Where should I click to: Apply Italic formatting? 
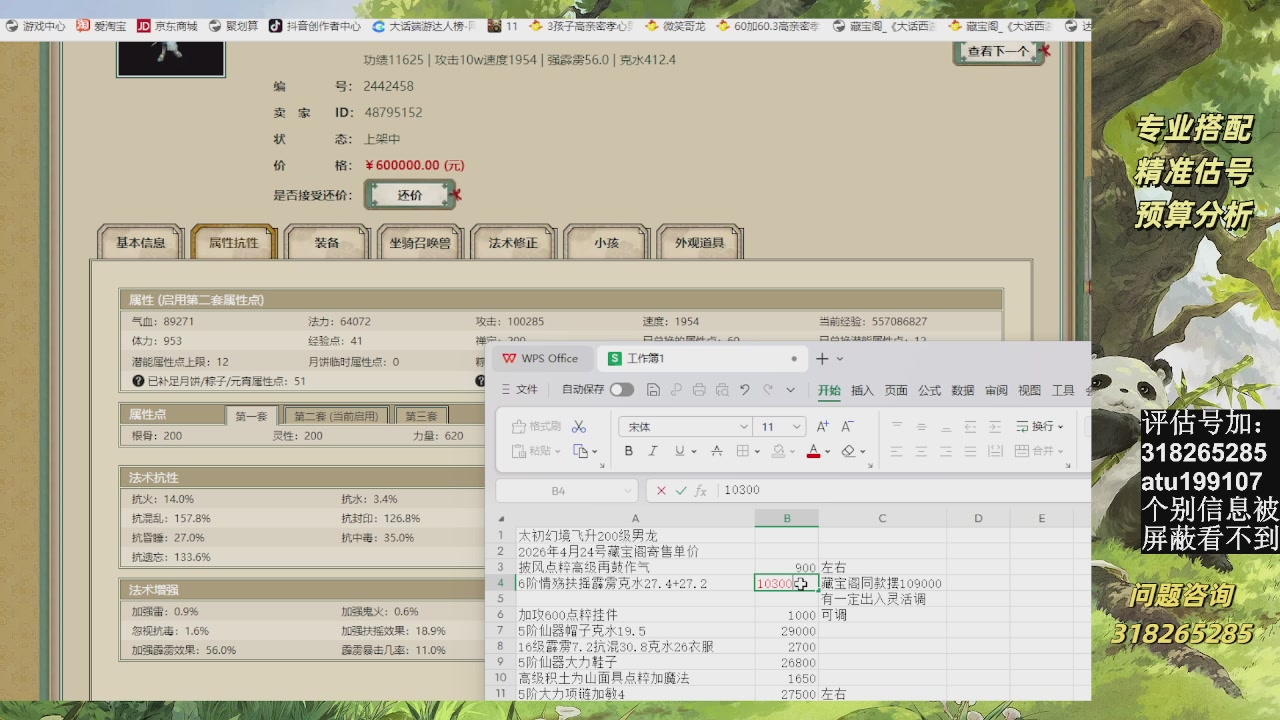(652, 450)
